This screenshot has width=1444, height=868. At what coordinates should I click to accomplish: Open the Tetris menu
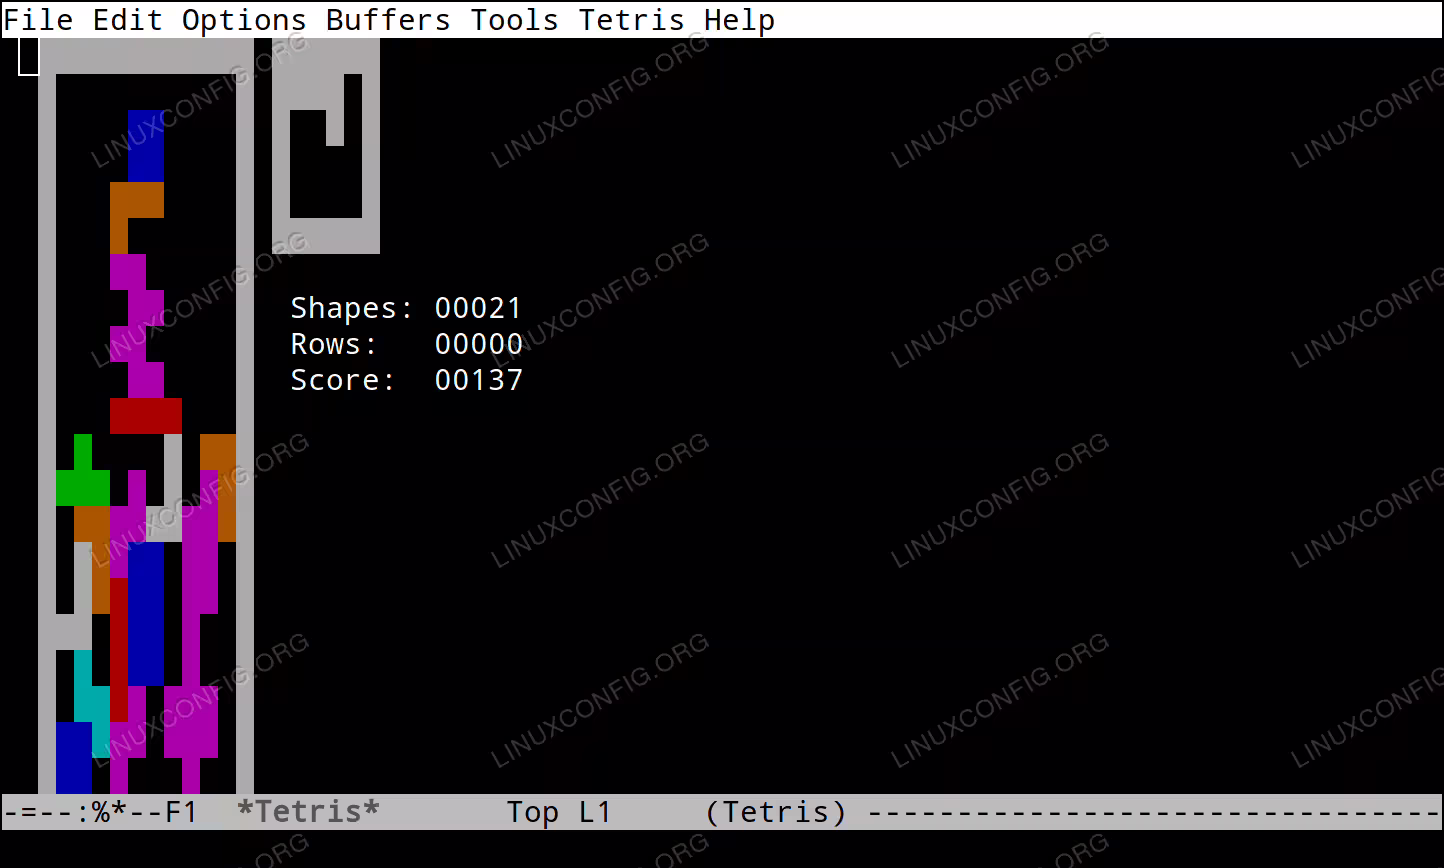pos(632,20)
